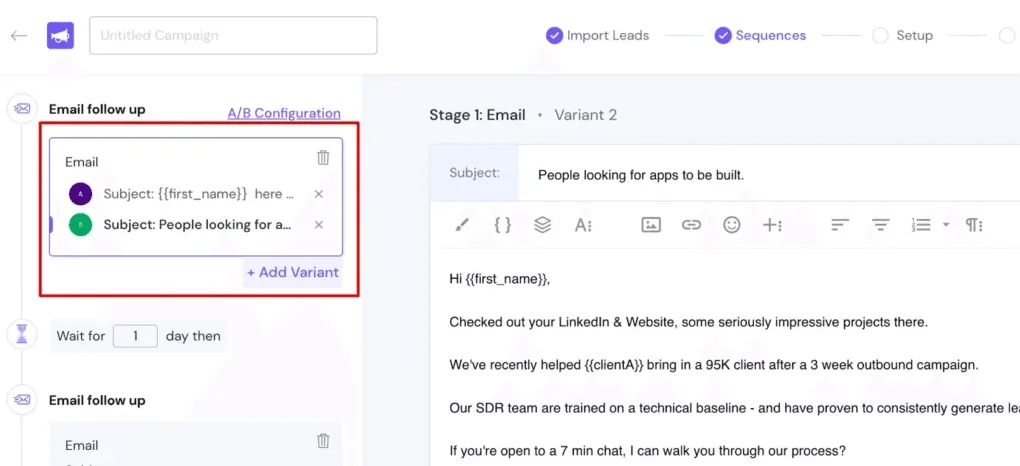Remove variant B with its X

click(x=319, y=225)
